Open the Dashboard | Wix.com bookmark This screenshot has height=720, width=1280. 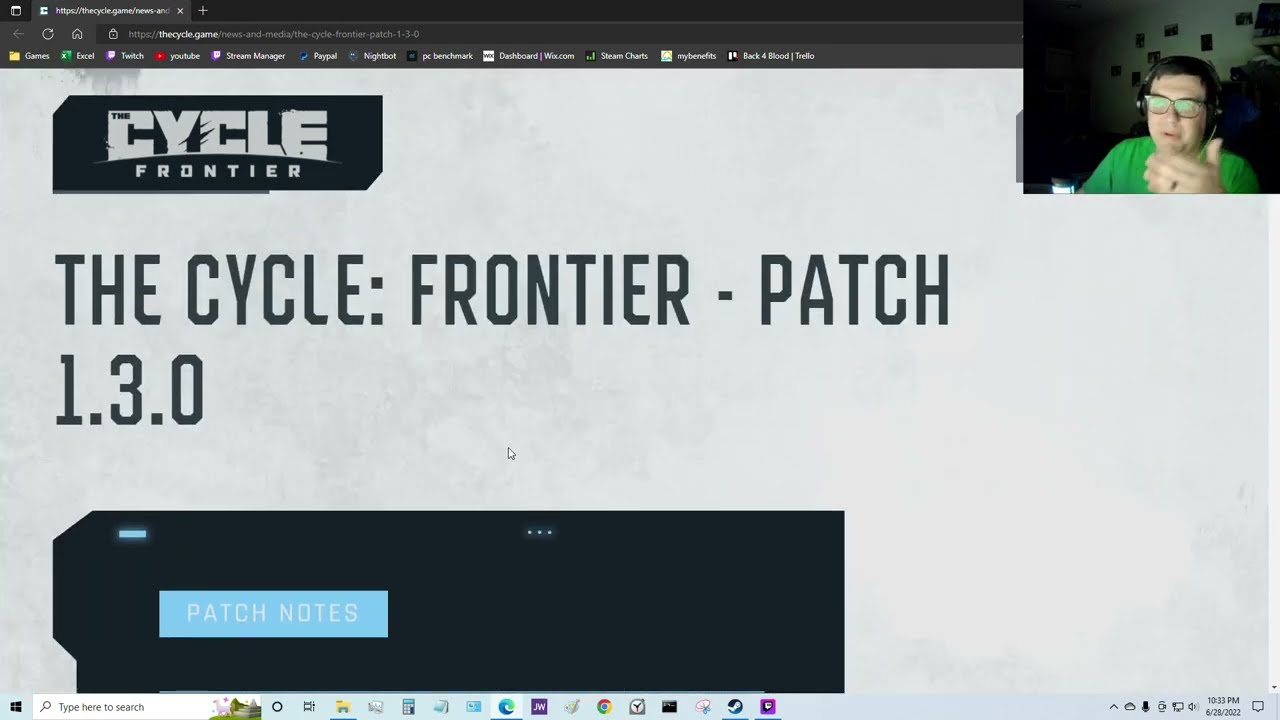coord(529,56)
